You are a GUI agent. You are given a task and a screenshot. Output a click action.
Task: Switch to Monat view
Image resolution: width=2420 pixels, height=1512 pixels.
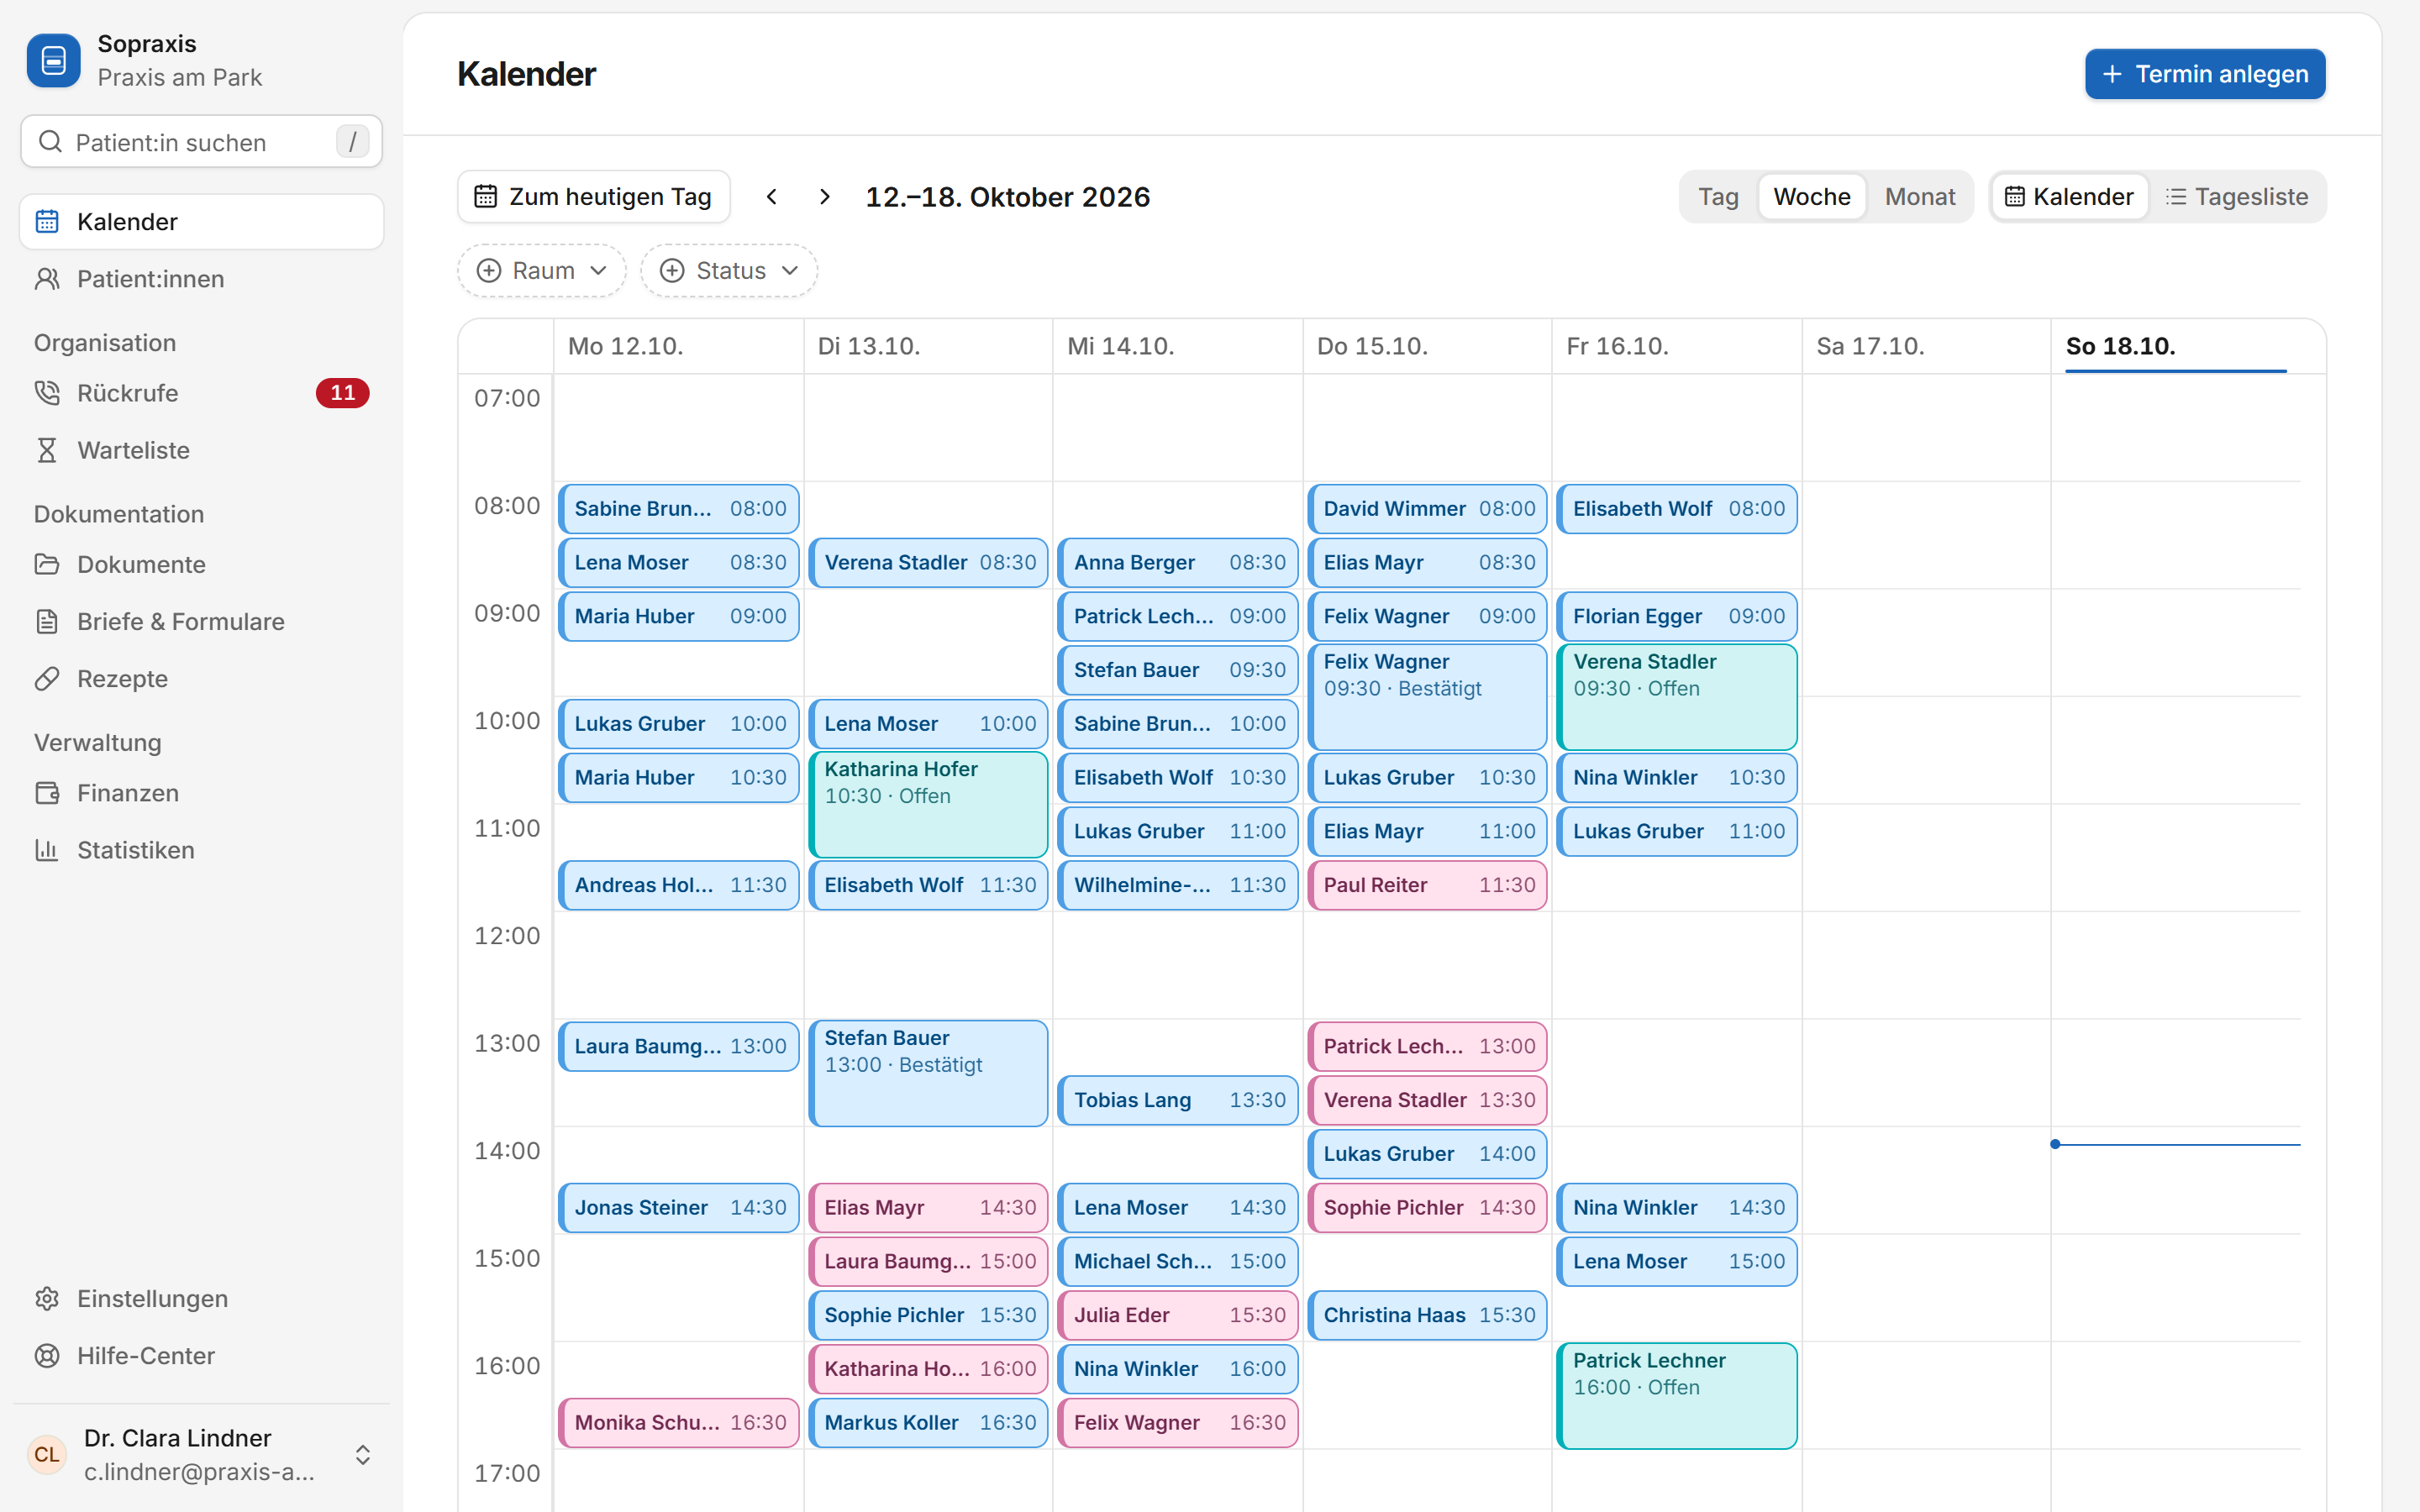(x=1919, y=197)
